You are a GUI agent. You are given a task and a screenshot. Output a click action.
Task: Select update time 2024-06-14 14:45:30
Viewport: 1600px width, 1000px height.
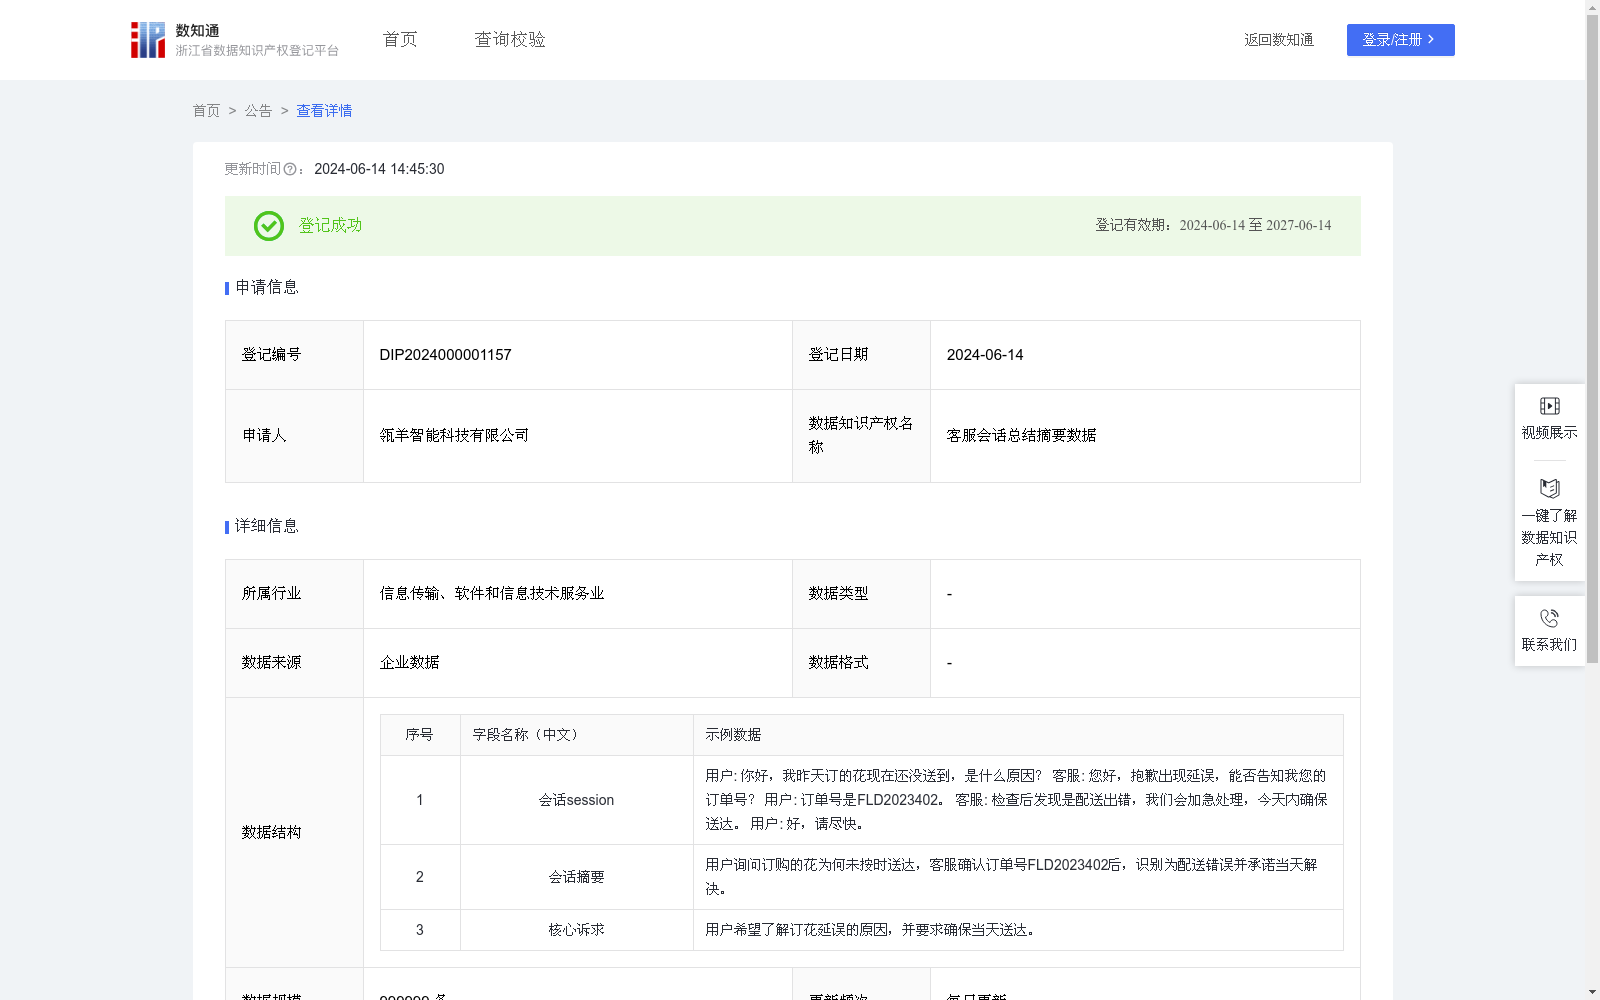click(379, 170)
